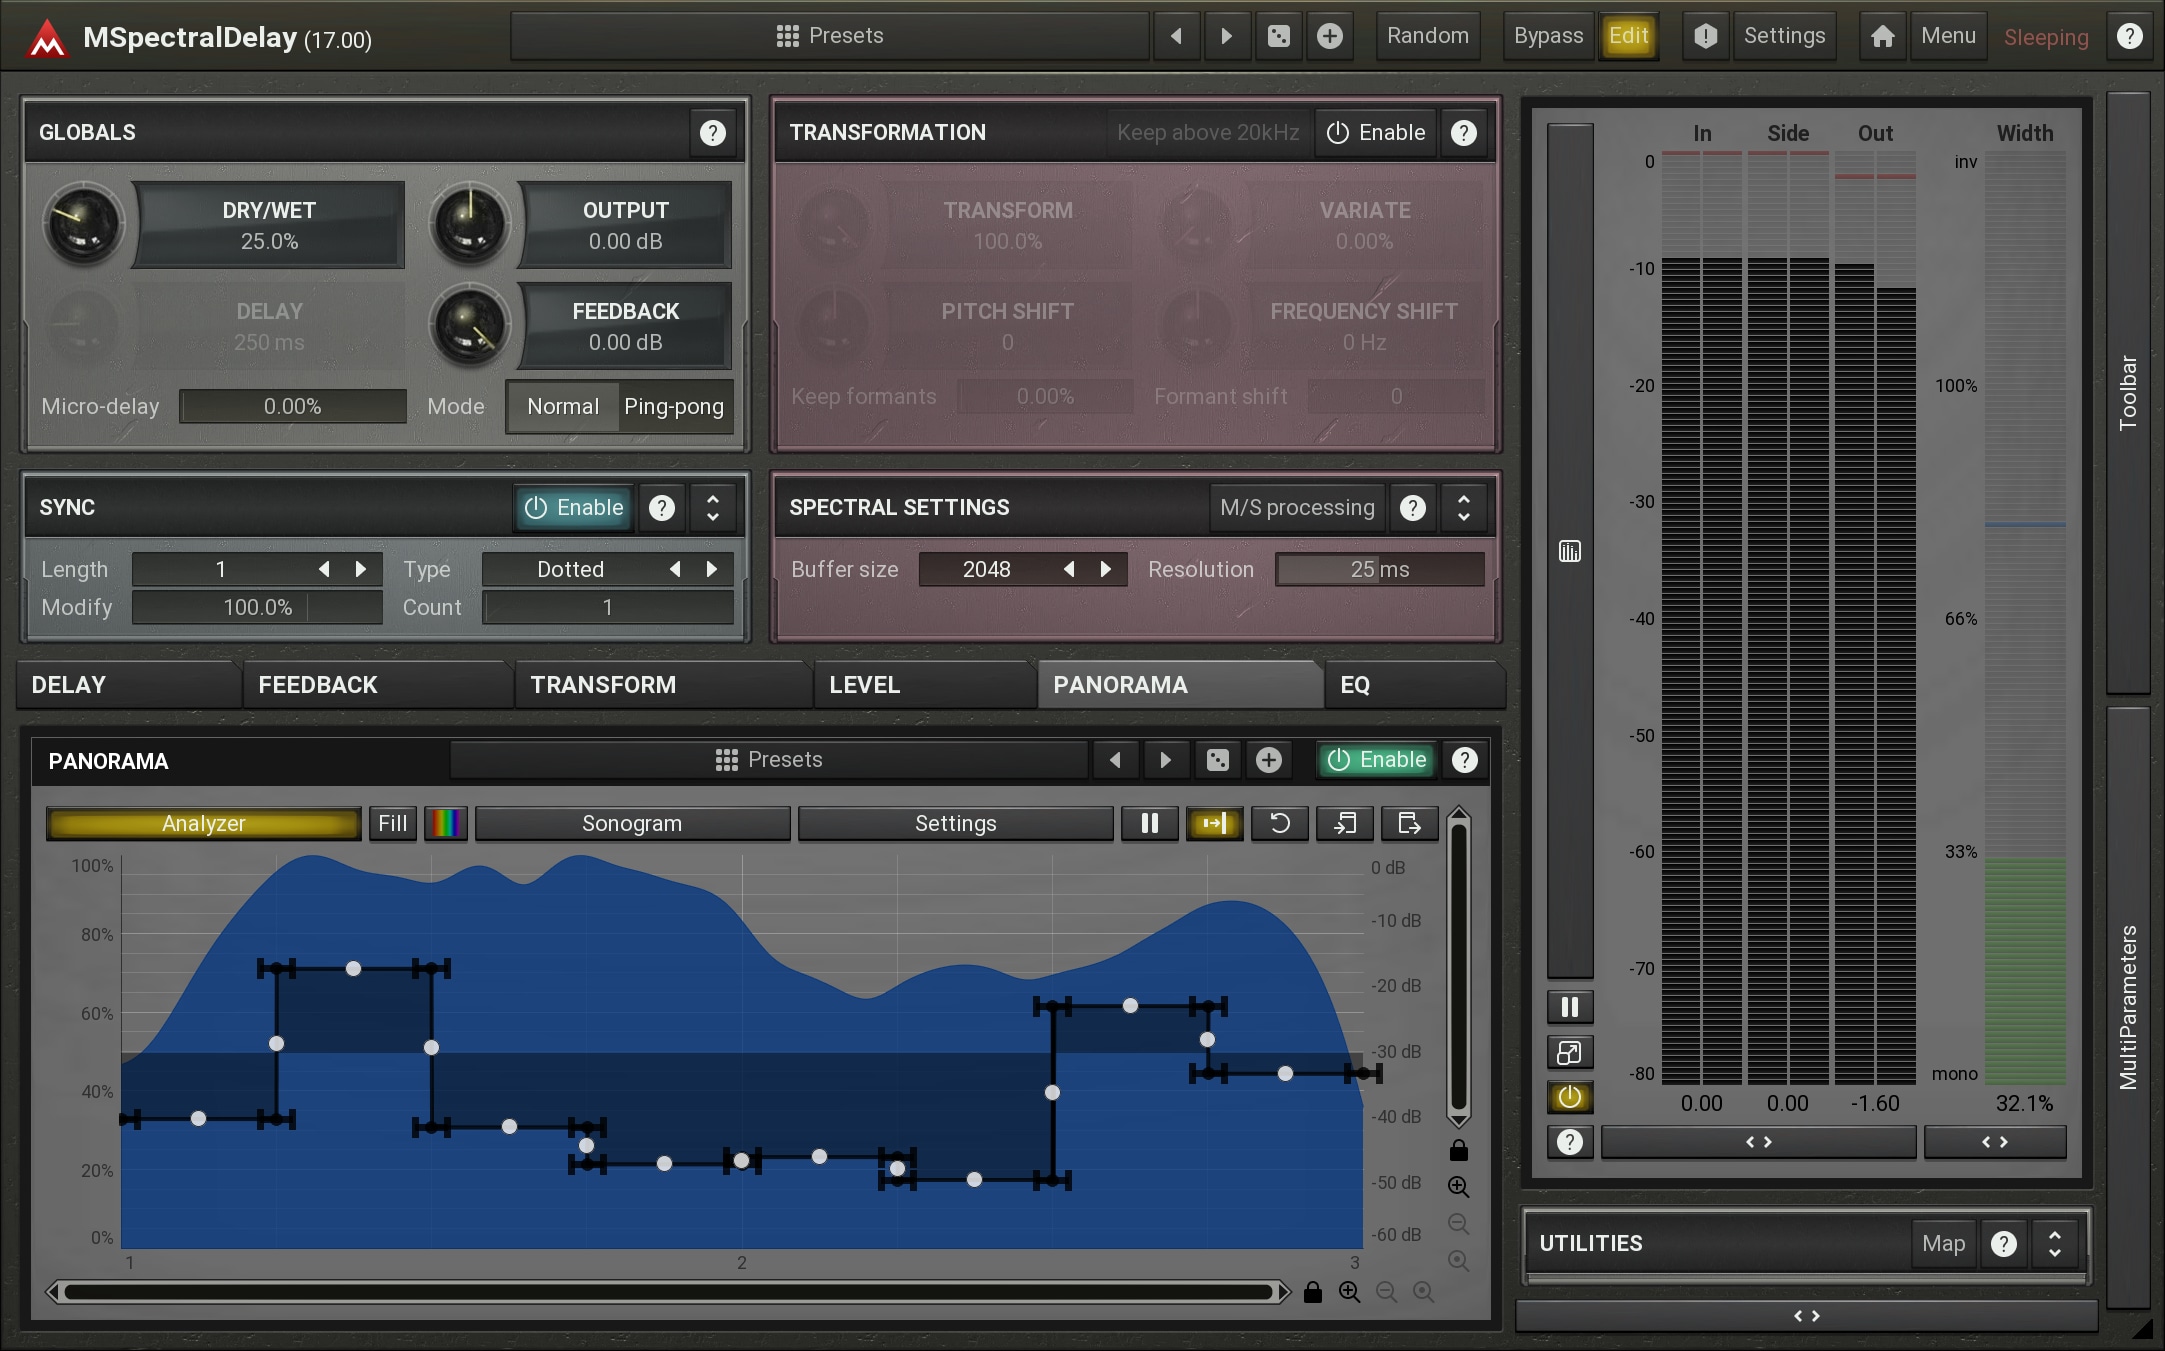Select Ping-pong delay mode
2165x1351 pixels.
coord(673,407)
